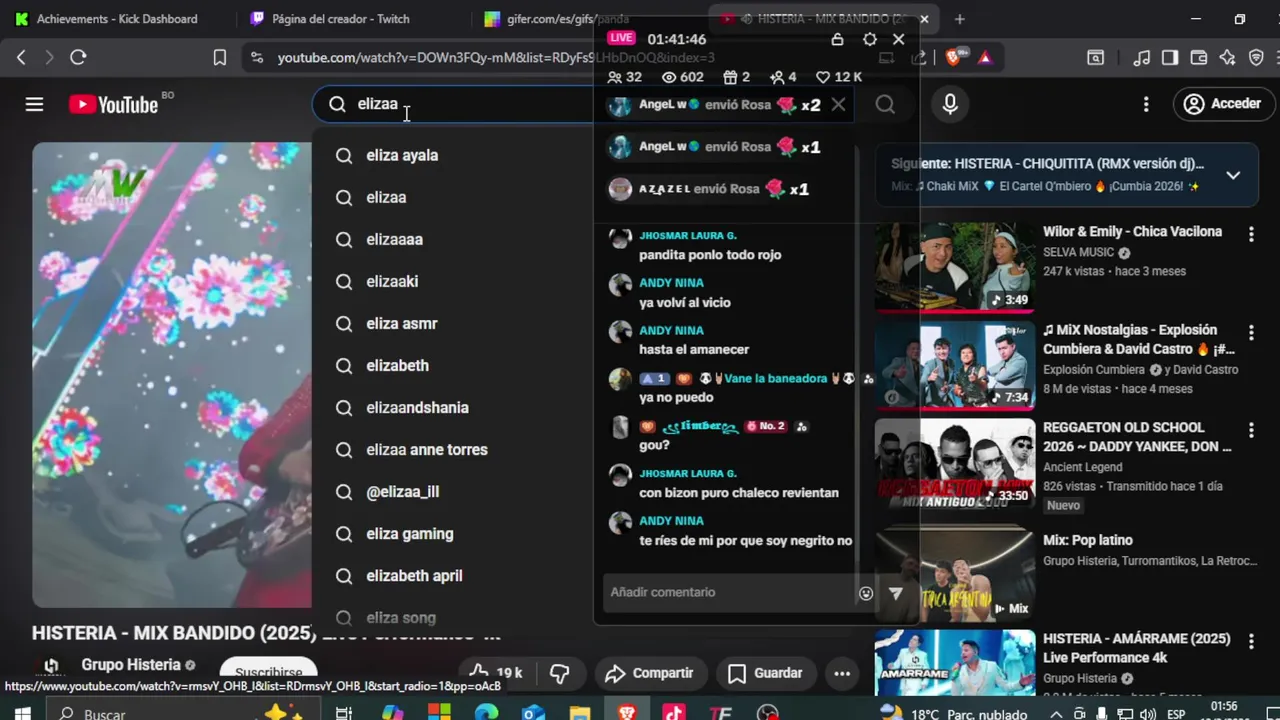Reload the current page
1280x720 pixels.
tap(78, 58)
